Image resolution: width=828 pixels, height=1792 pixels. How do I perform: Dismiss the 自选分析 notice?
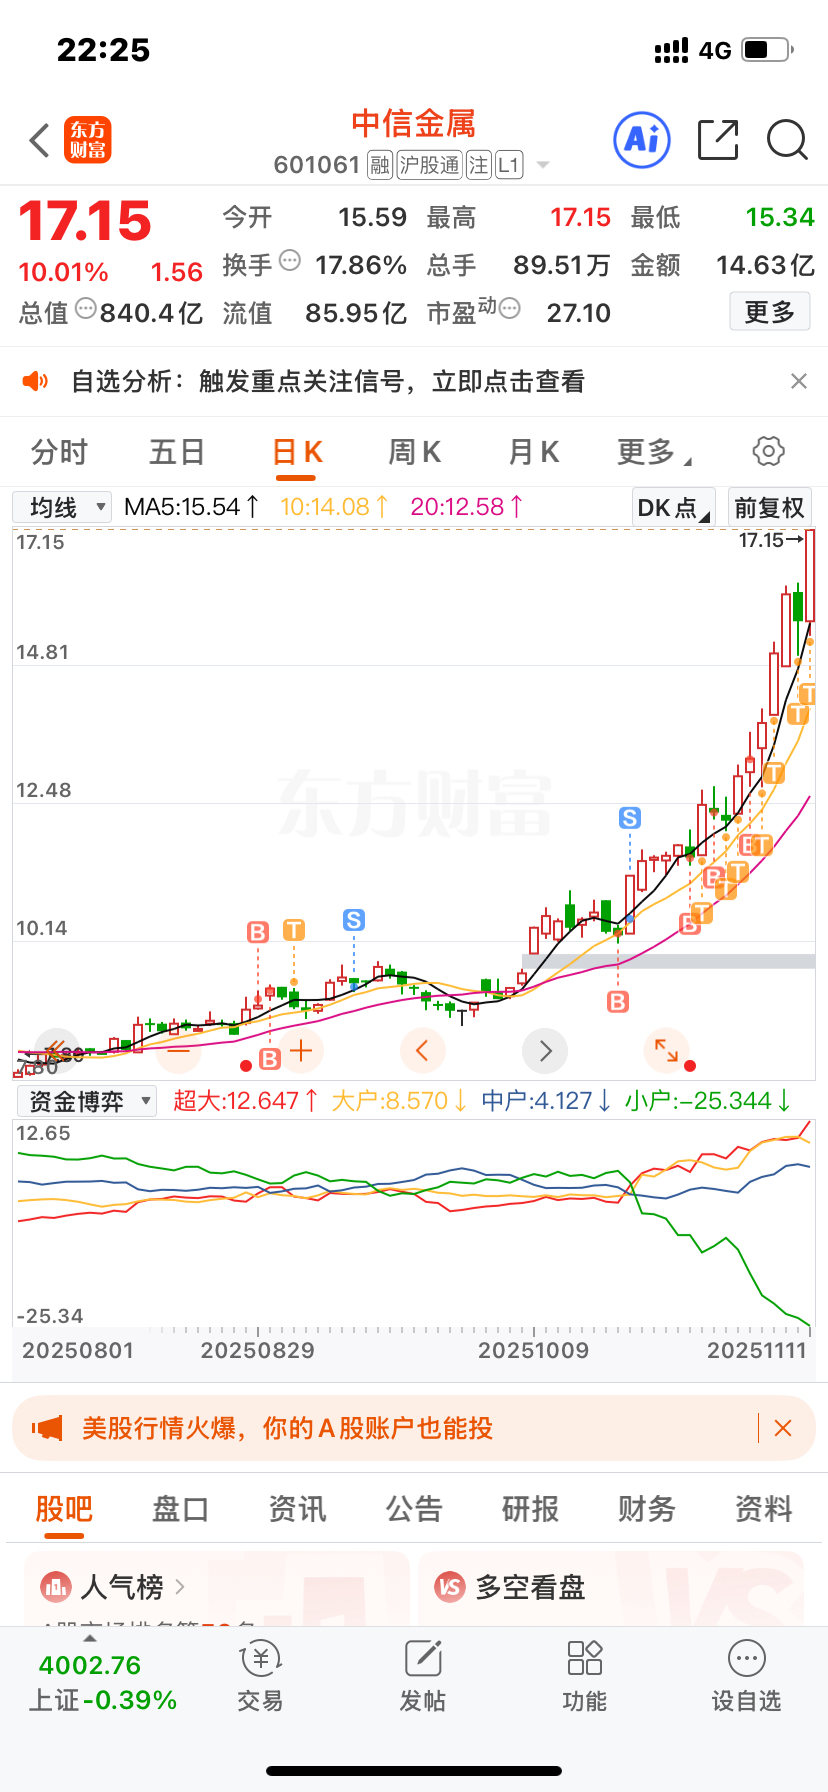[798, 381]
